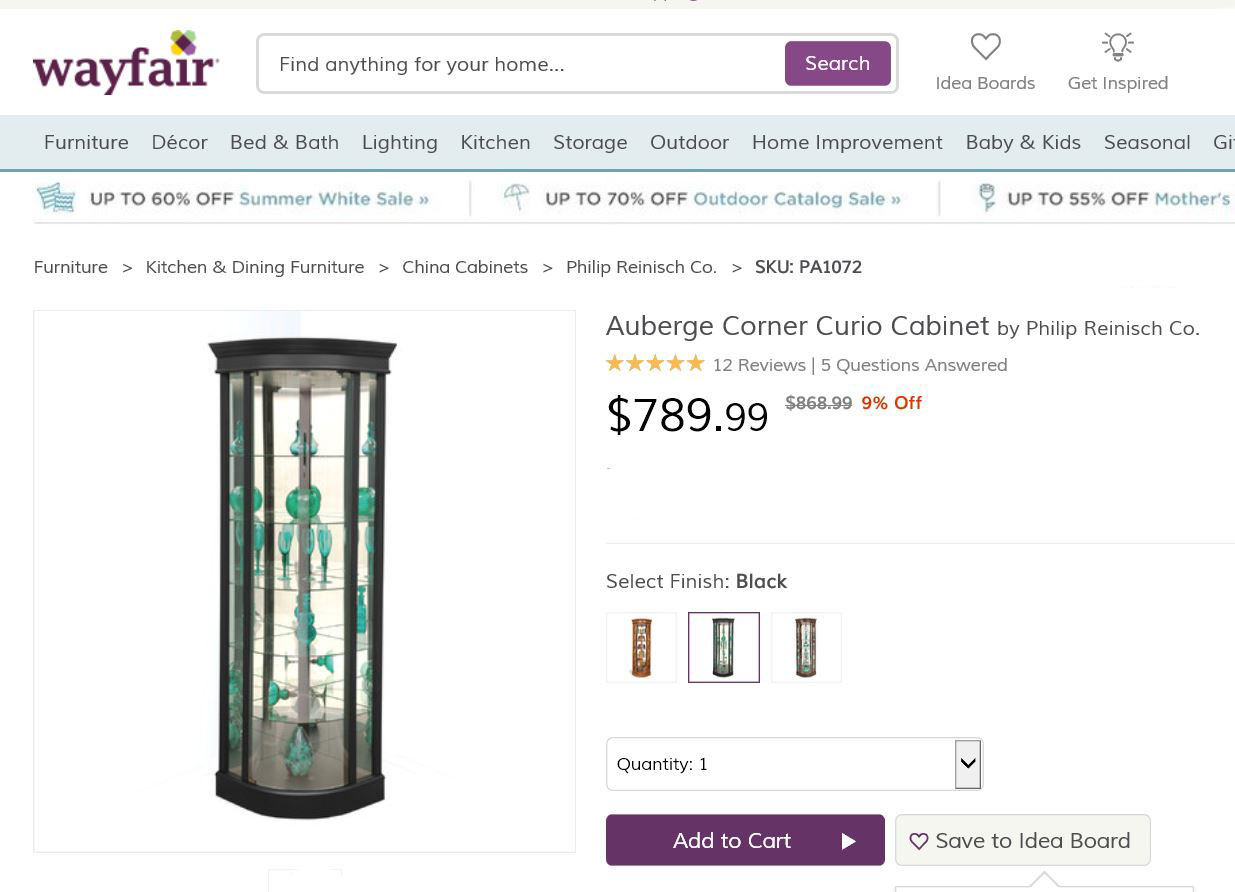Open the Home Improvement menu
The image size is (1235, 892).
pyautogui.click(x=847, y=142)
